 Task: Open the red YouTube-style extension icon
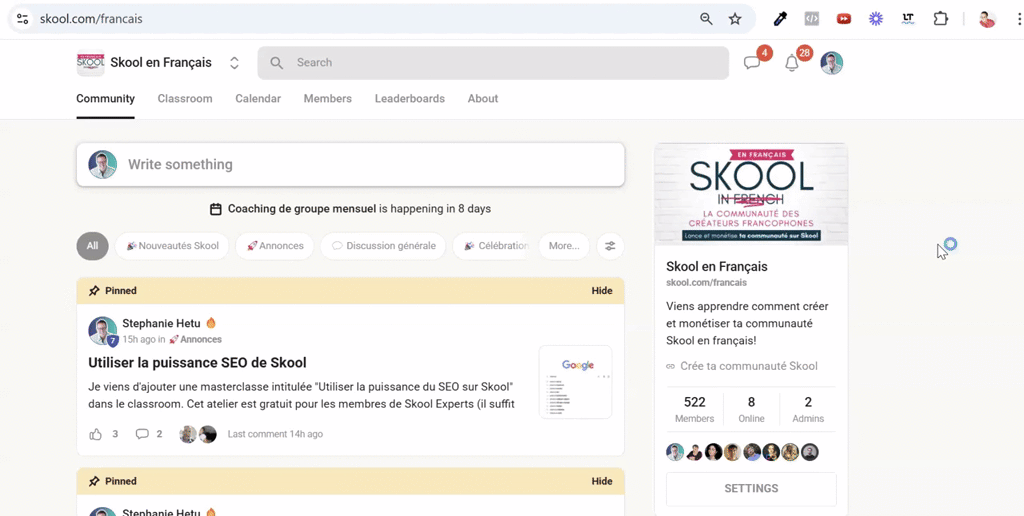(844, 19)
